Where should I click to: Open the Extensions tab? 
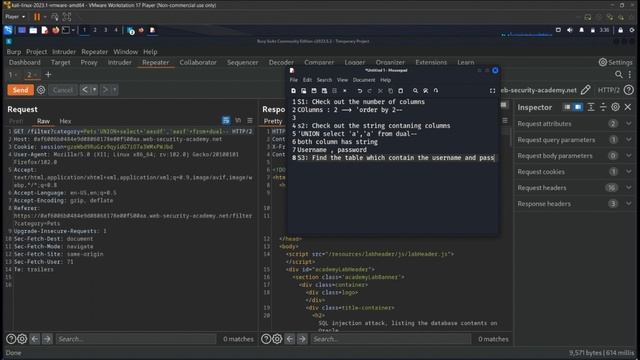click(431, 62)
